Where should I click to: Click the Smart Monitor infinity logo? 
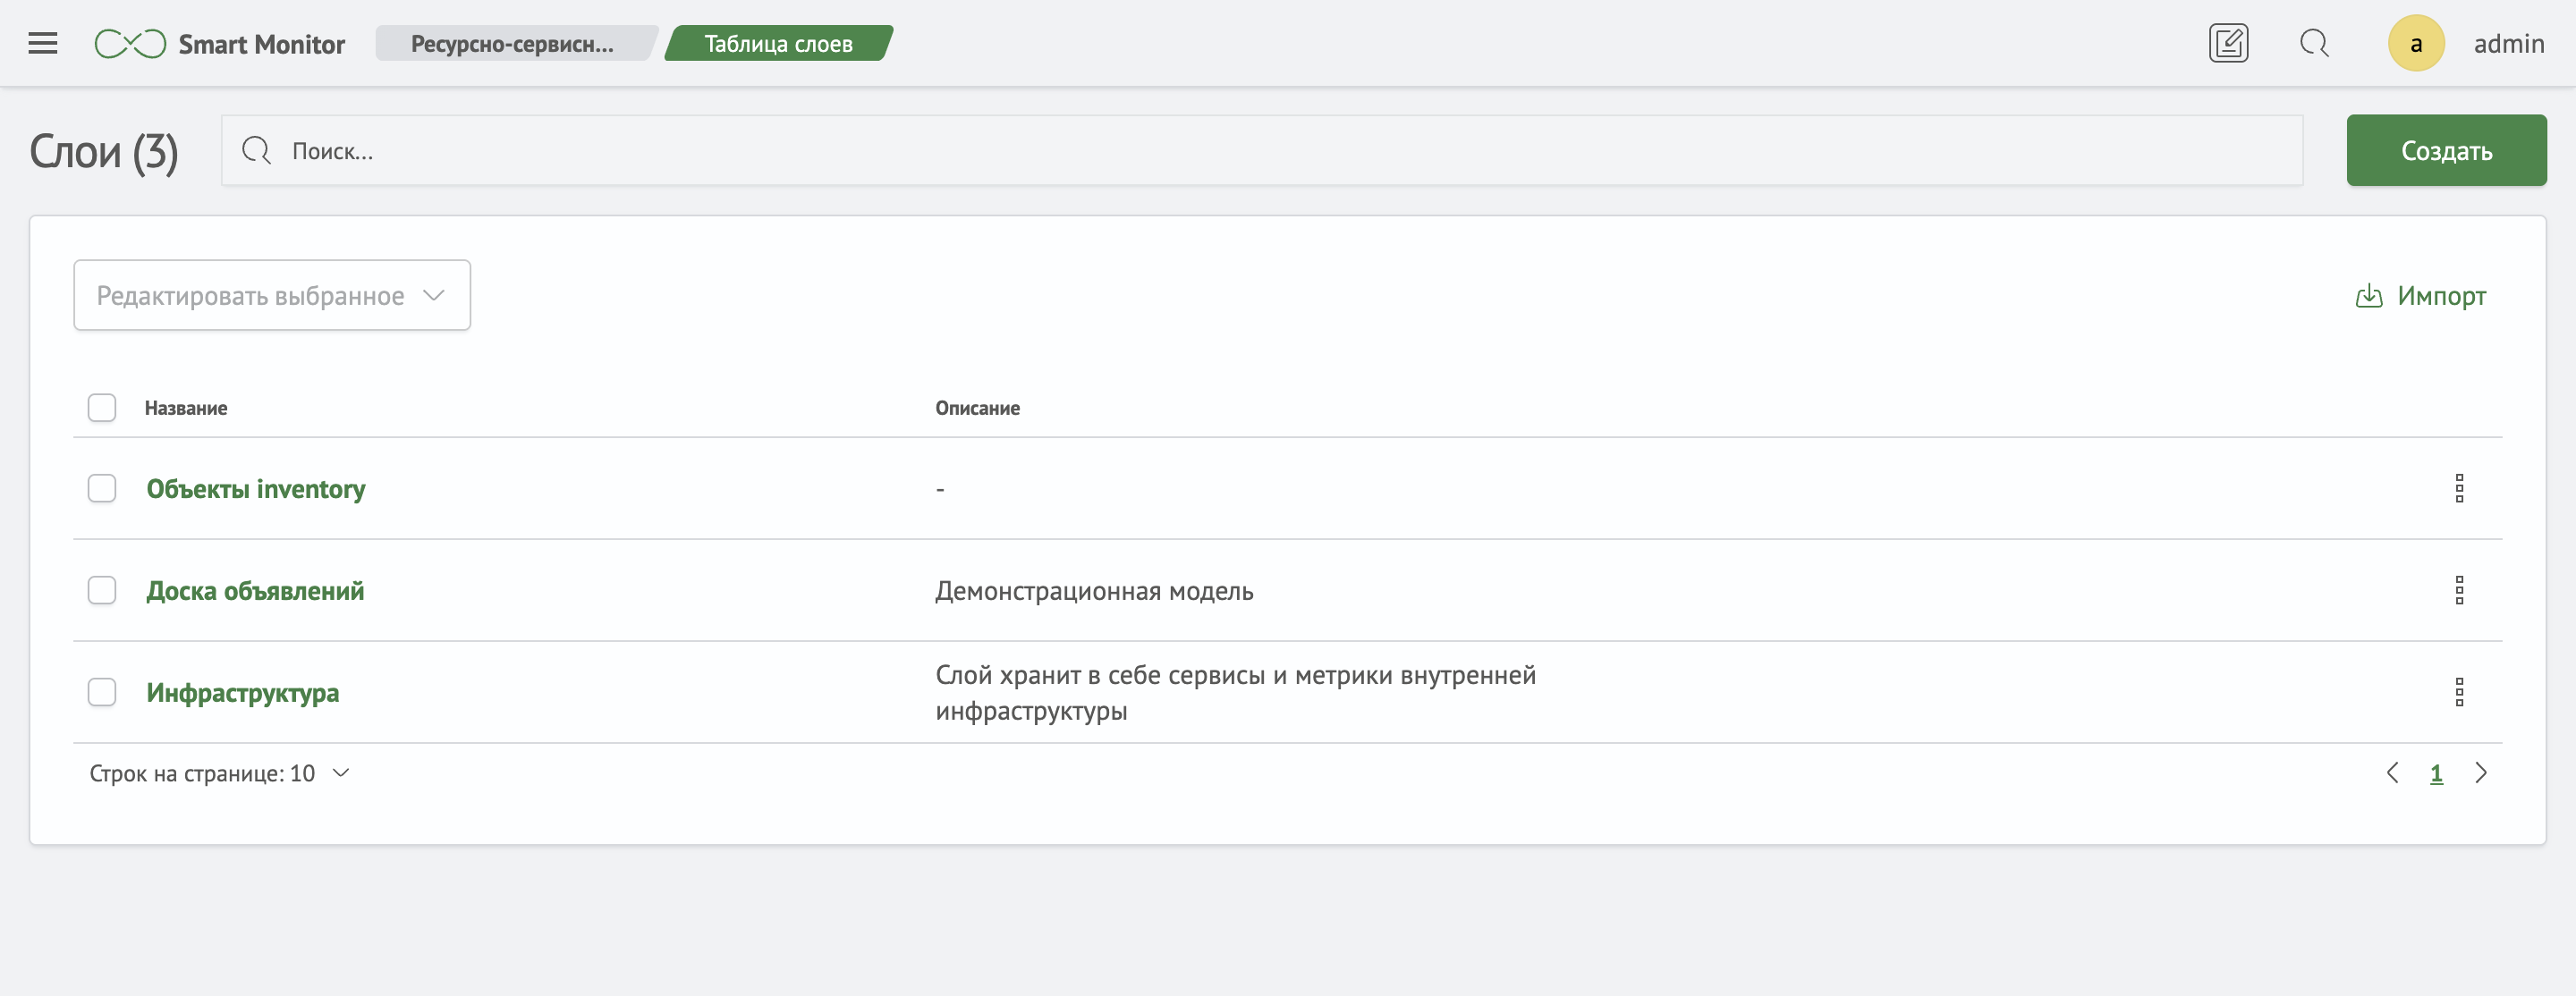130,44
